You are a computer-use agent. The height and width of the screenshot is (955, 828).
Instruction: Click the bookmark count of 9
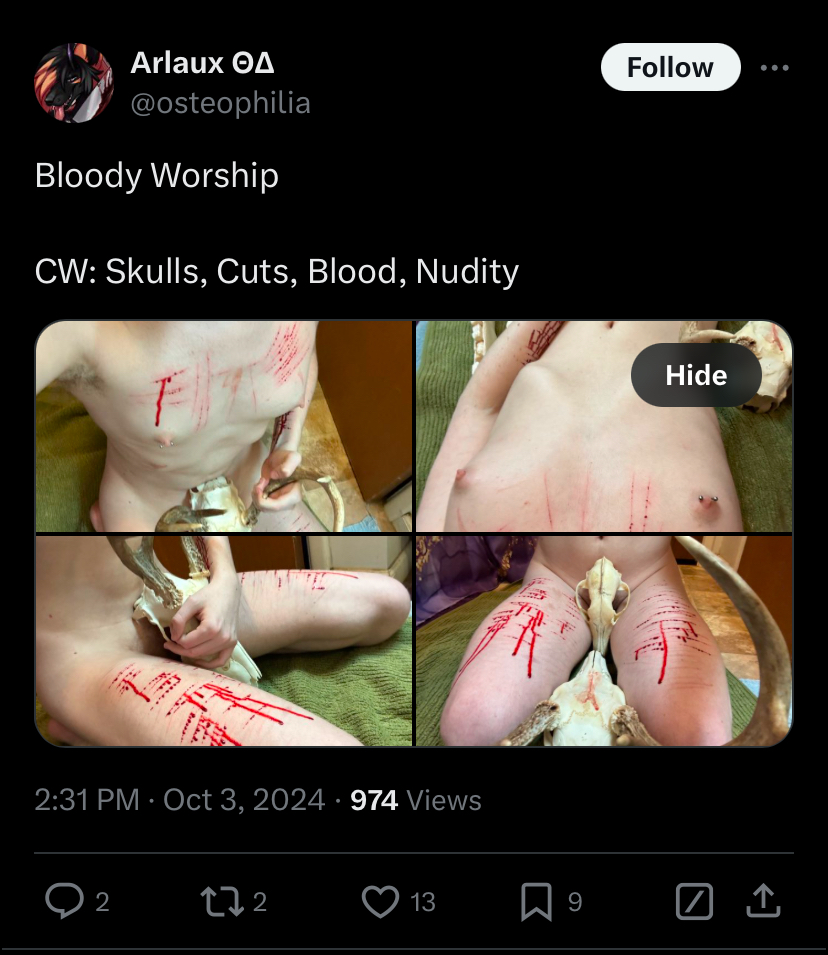pos(575,902)
